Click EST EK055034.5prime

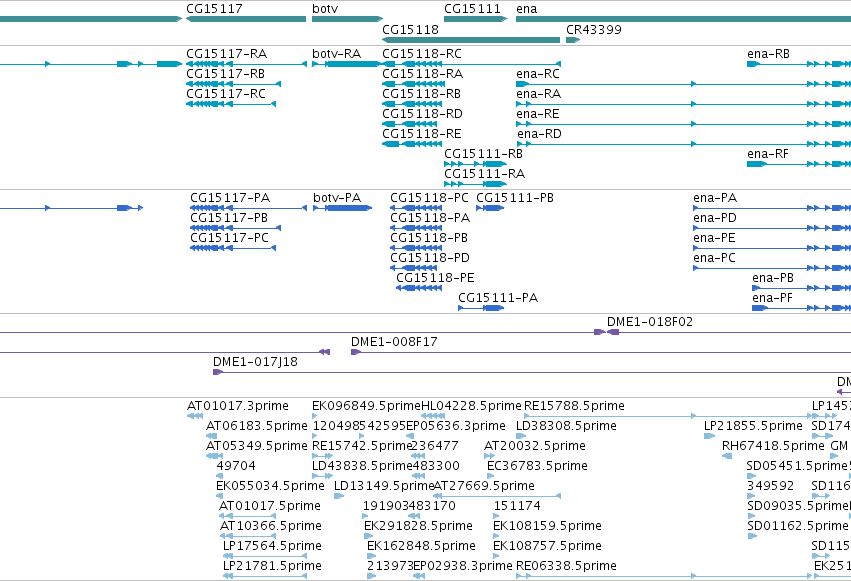[x=270, y=486]
